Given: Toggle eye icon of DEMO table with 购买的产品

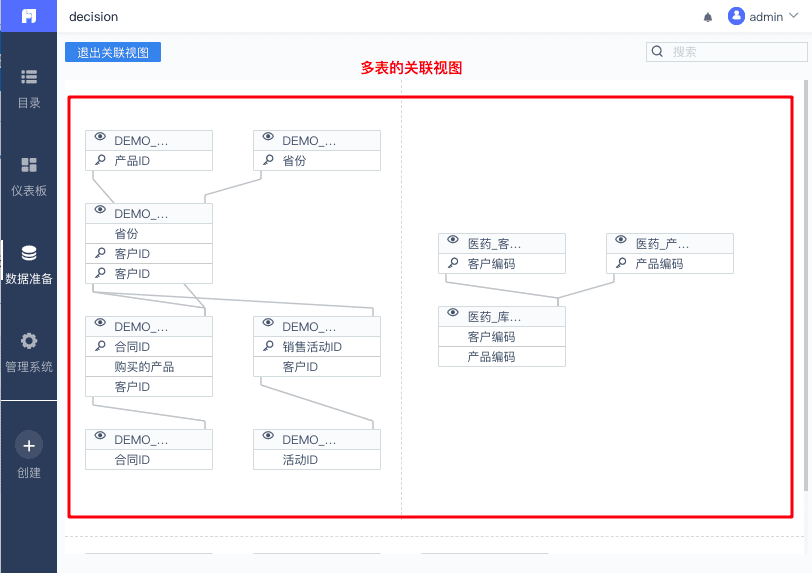Looking at the screenshot, I should tap(100, 323).
